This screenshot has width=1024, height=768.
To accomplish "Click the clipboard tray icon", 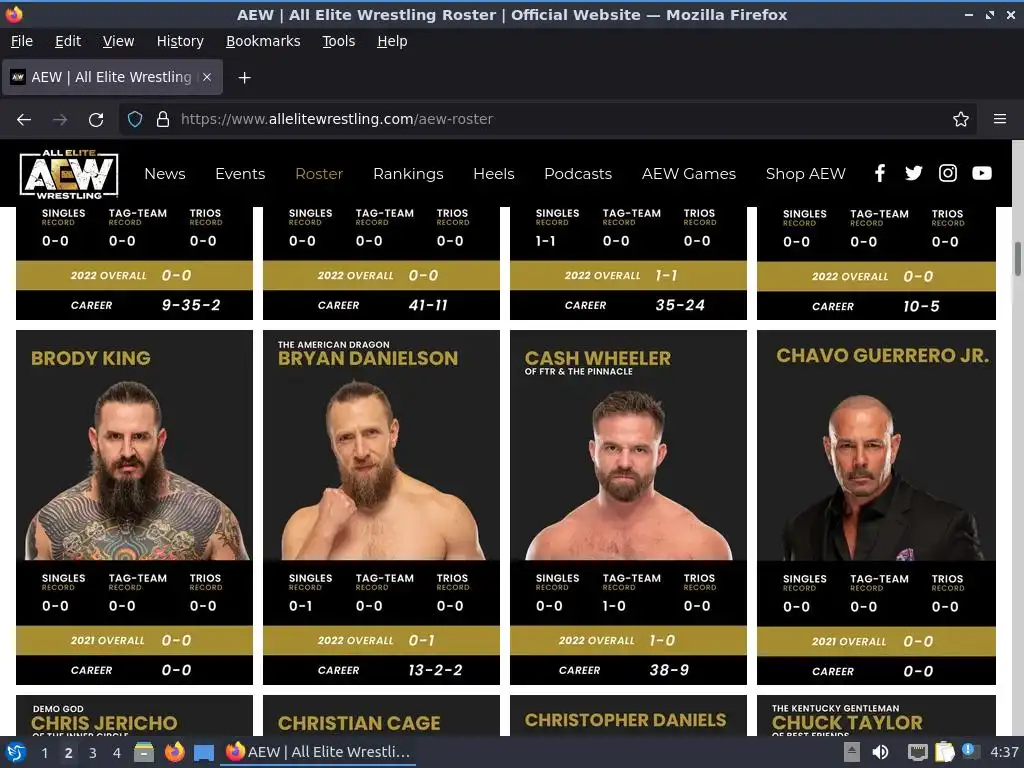I will click(x=944, y=752).
